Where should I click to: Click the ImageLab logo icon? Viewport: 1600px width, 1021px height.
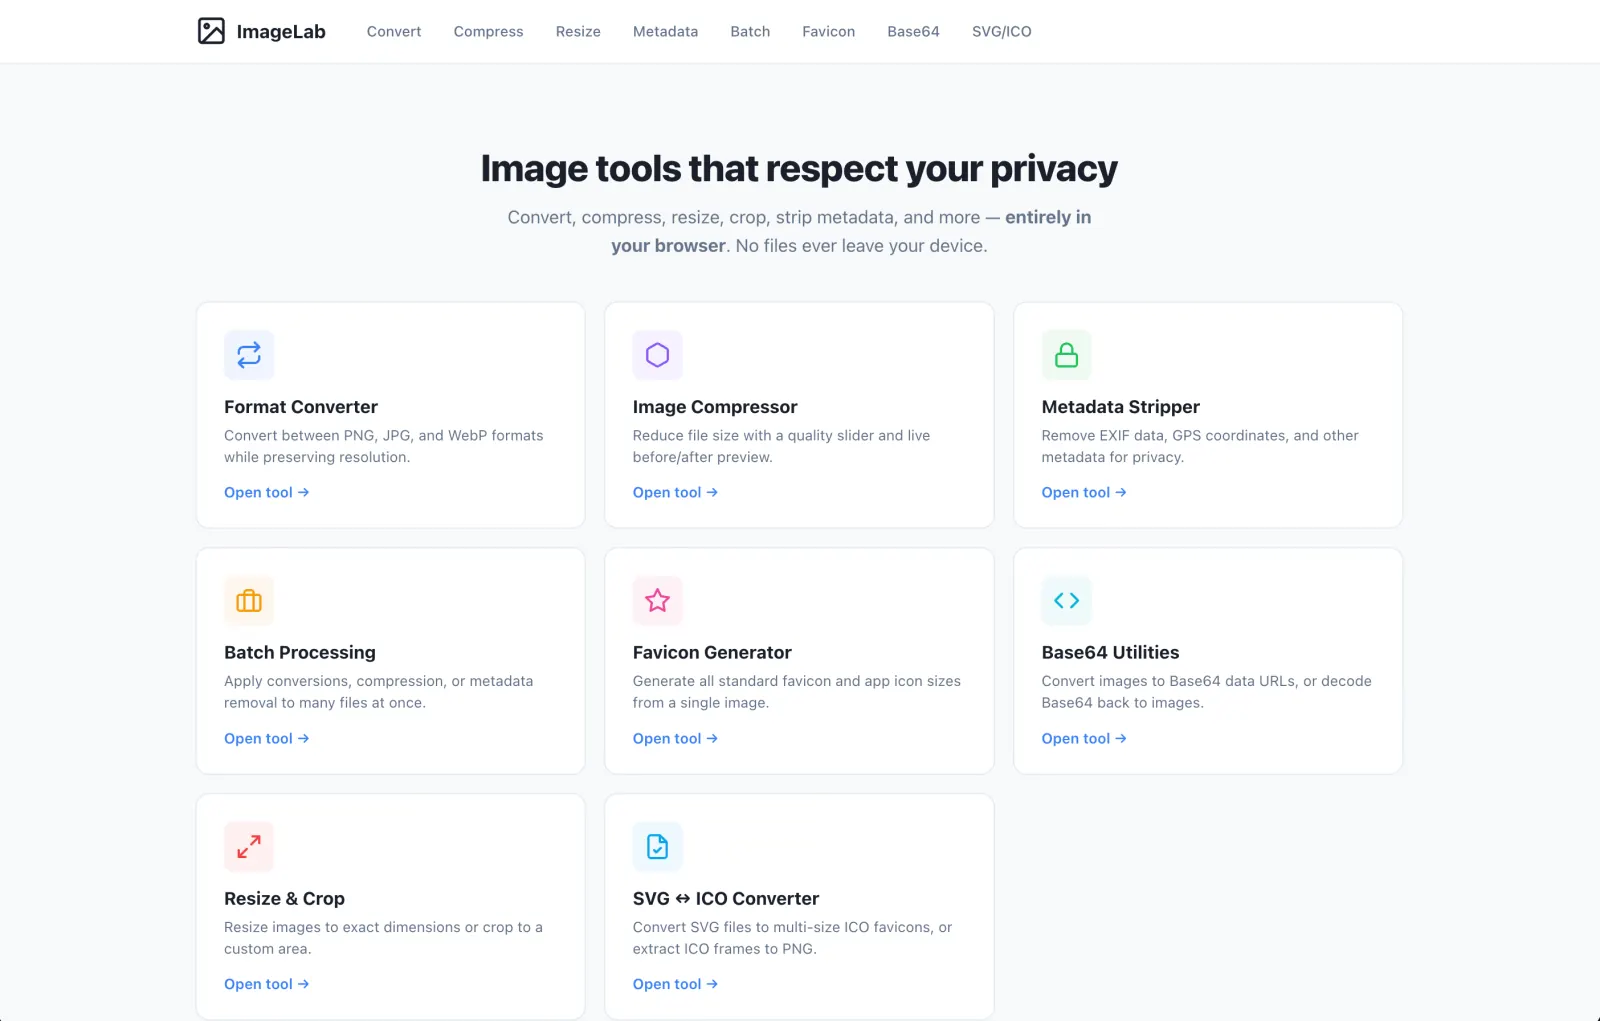(x=211, y=31)
